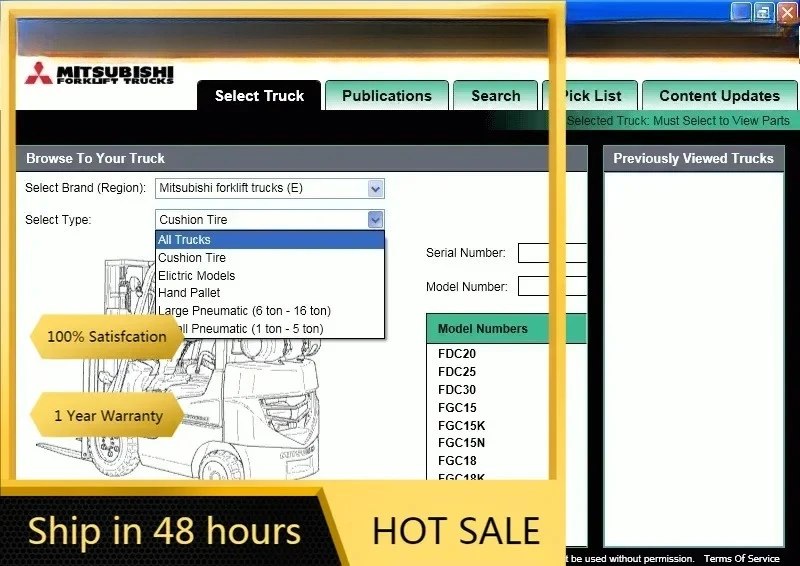800x566 pixels.
Task: Select model FDC30 in Model Numbers
Action: [457, 389]
